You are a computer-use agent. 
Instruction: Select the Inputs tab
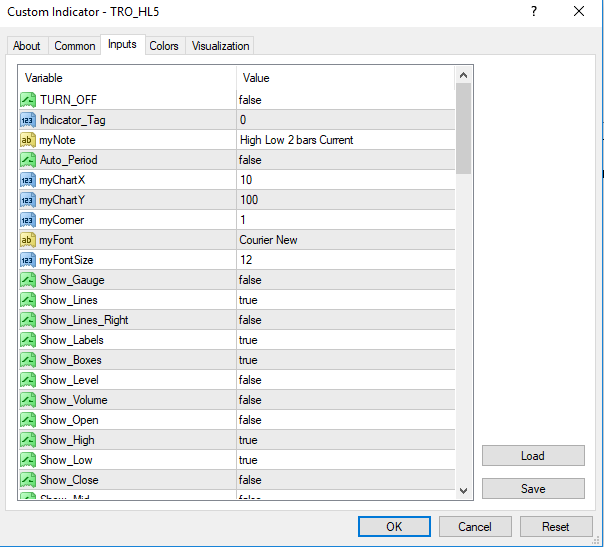pyautogui.click(x=122, y=45)
